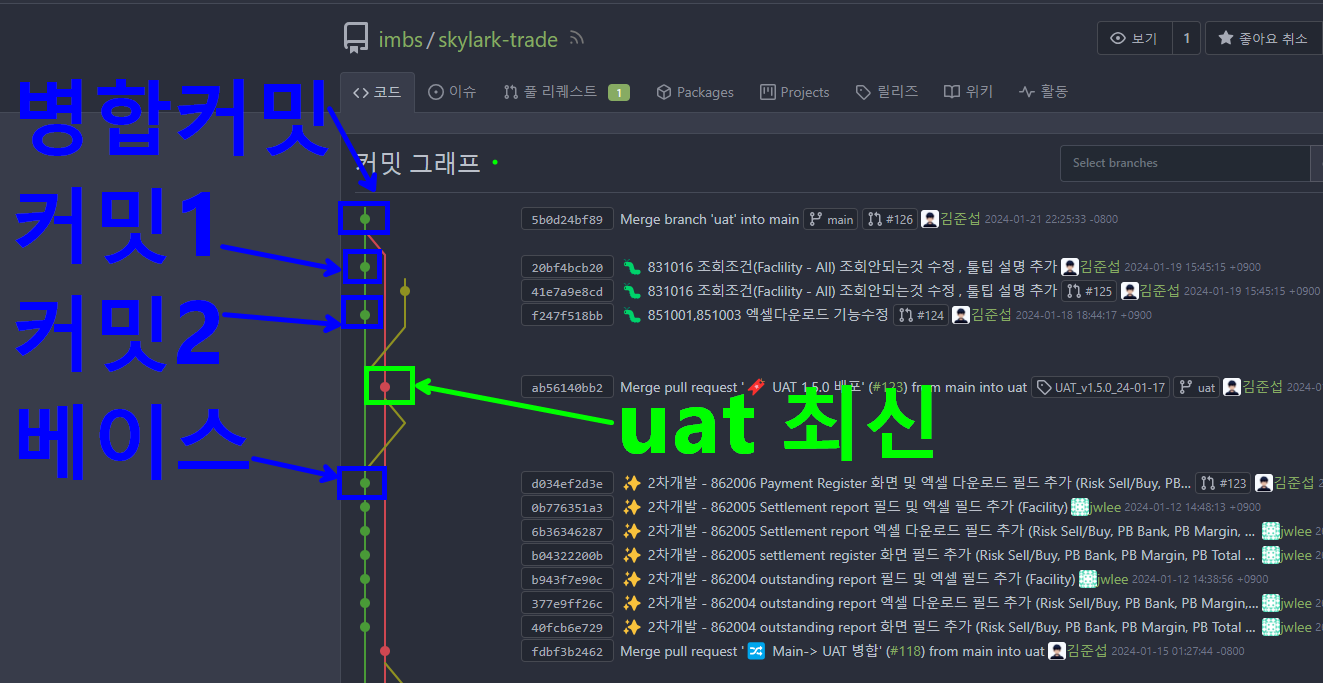1323x683 pixels.
Task: Open the skylark-trade repository link
Action: point(498,40)
